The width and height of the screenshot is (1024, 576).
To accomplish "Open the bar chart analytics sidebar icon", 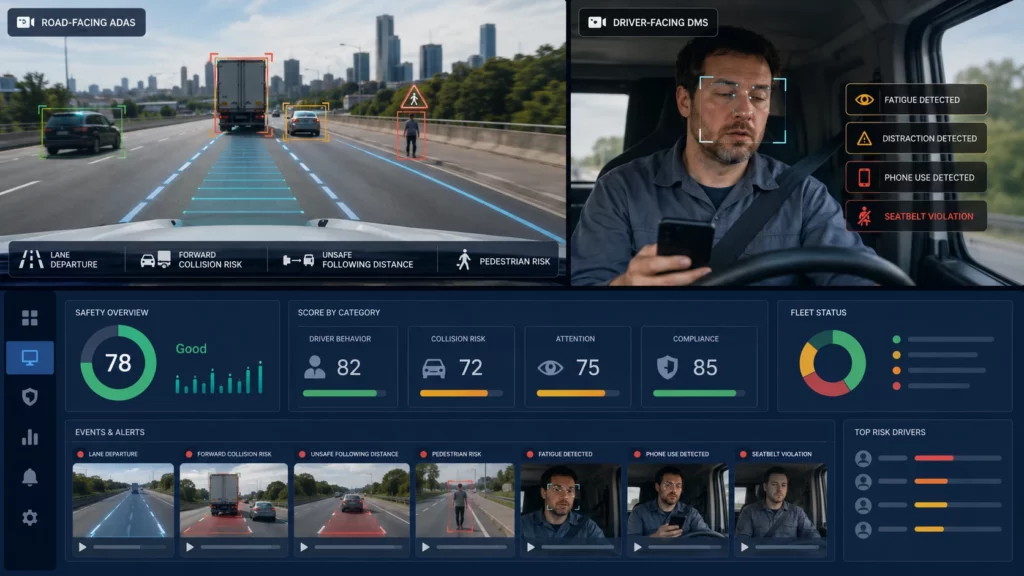I will coord(29,437).
